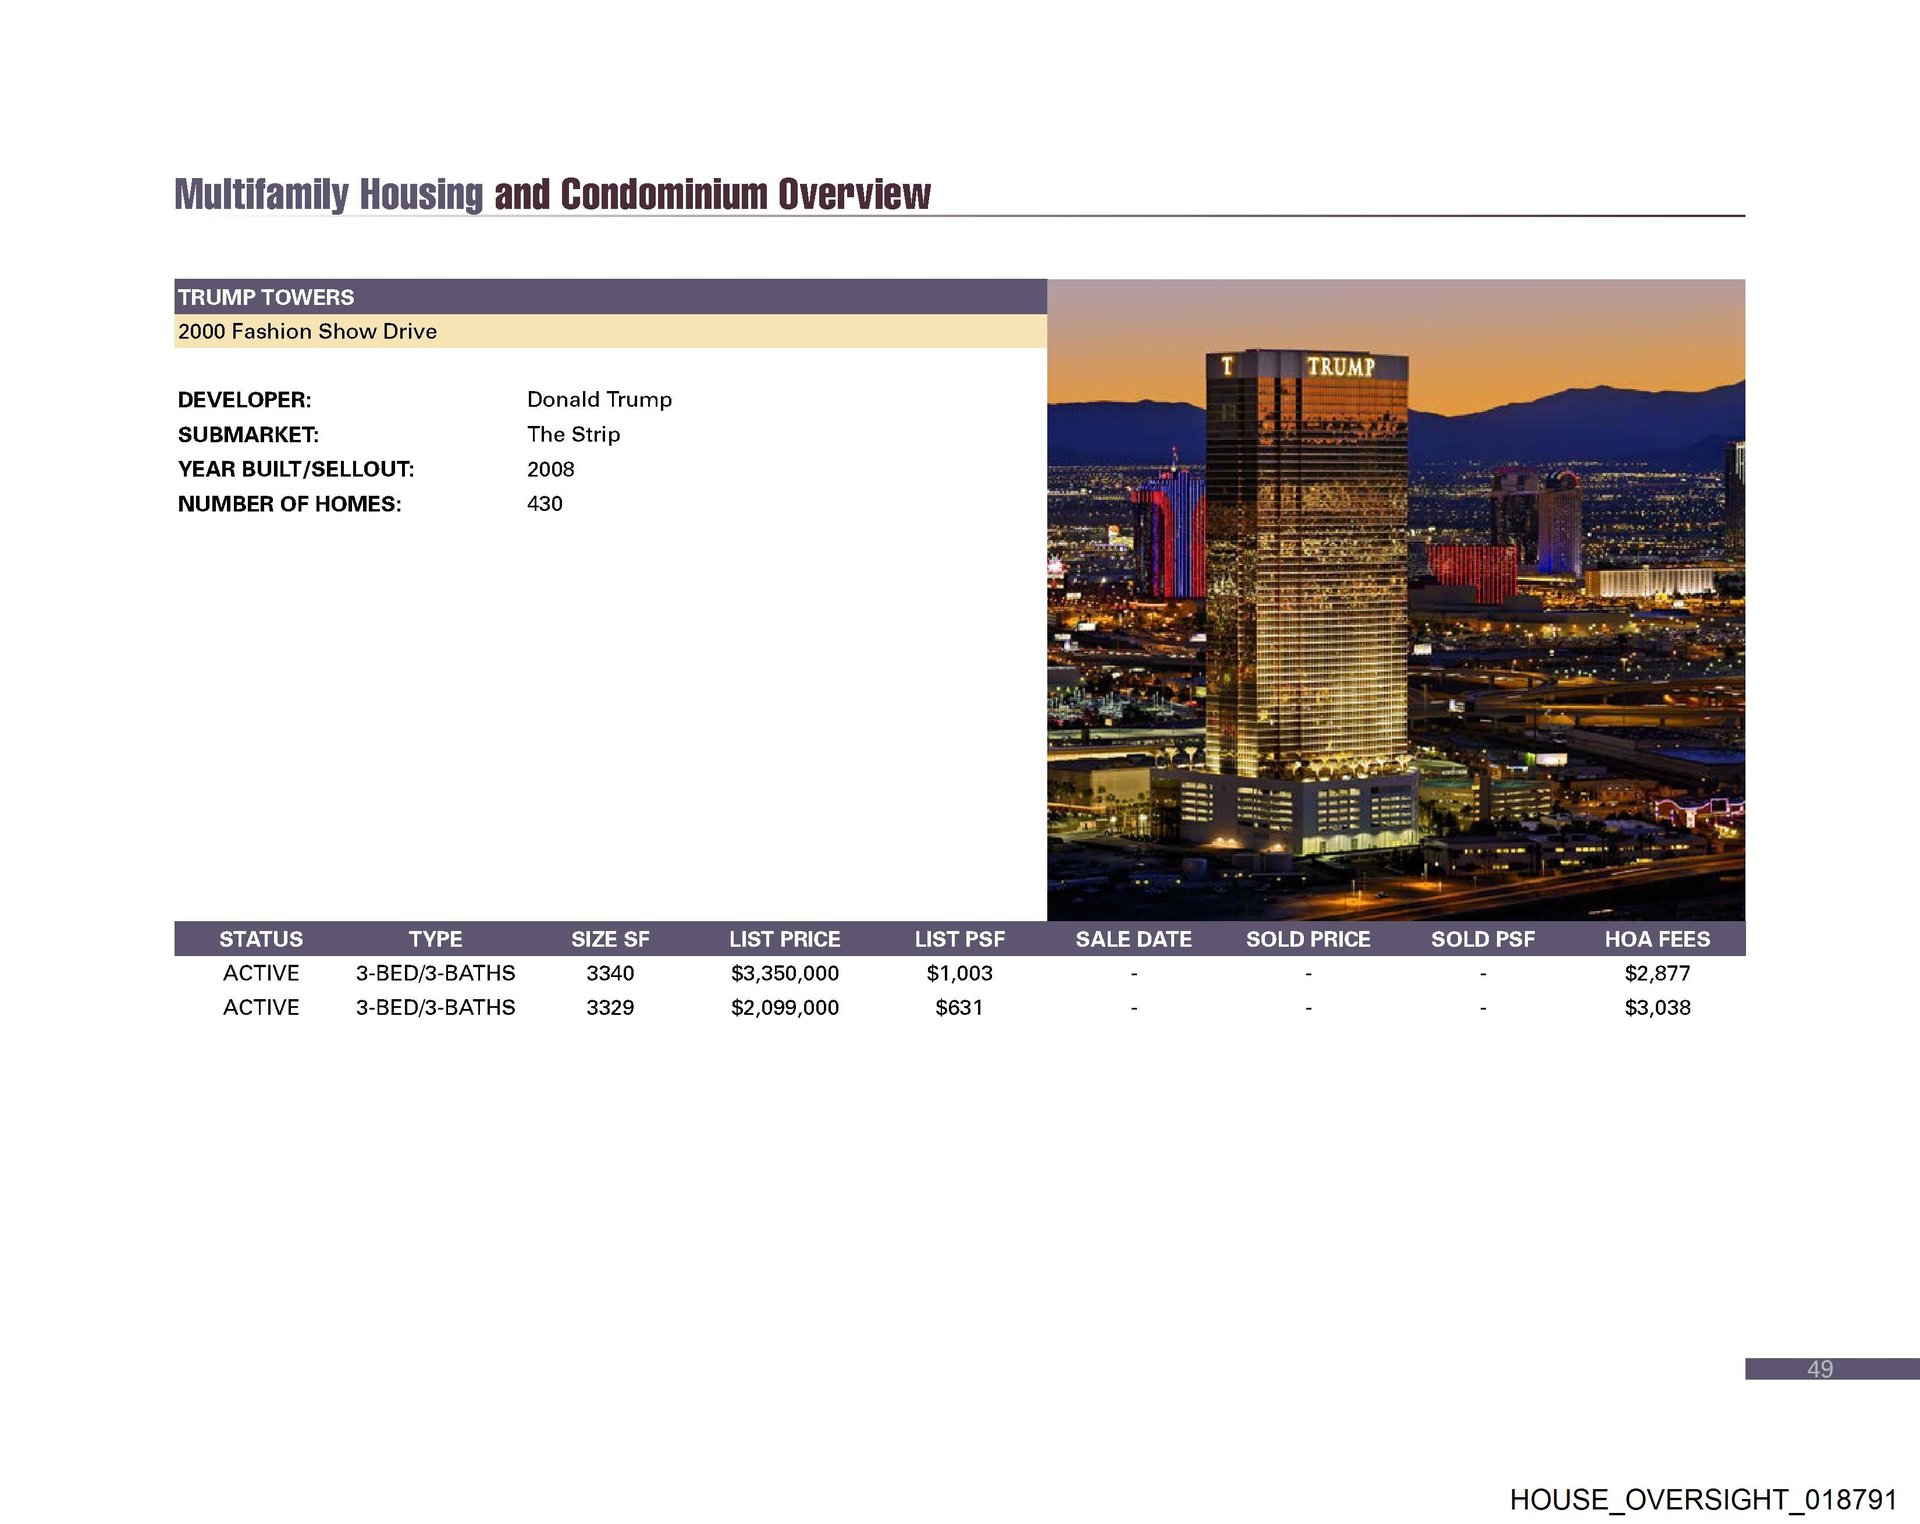1920x1524 pixels.
Task: Select the $3,350,000 list price cell
Action: [x=784, y=973]
